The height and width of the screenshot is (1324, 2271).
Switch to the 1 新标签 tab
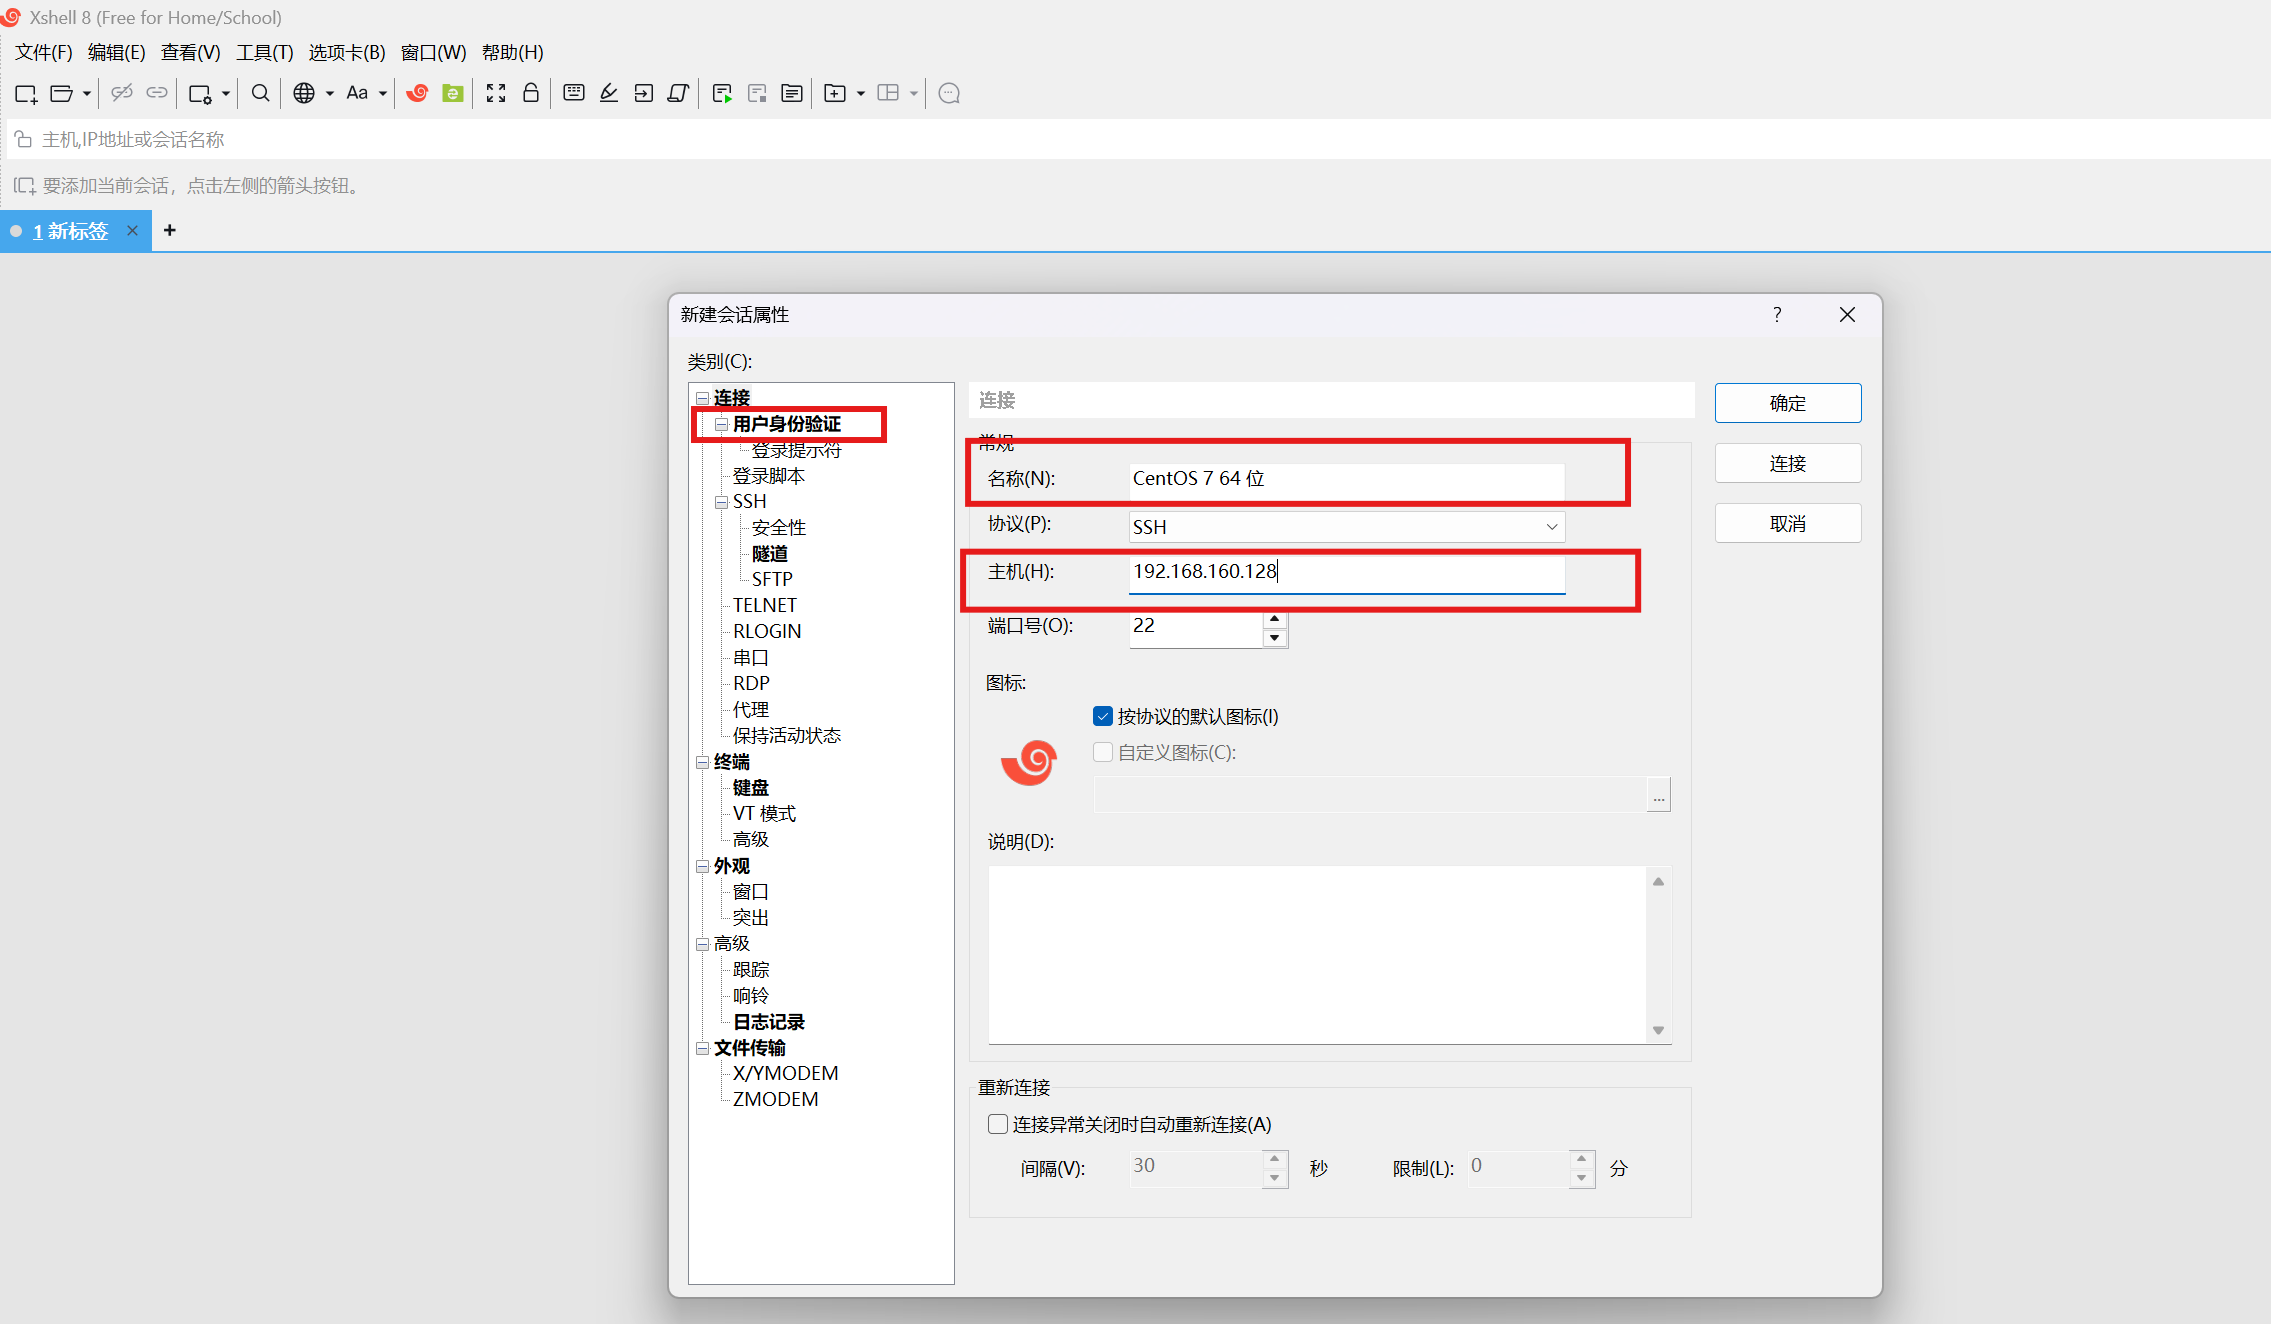(70, 231)
